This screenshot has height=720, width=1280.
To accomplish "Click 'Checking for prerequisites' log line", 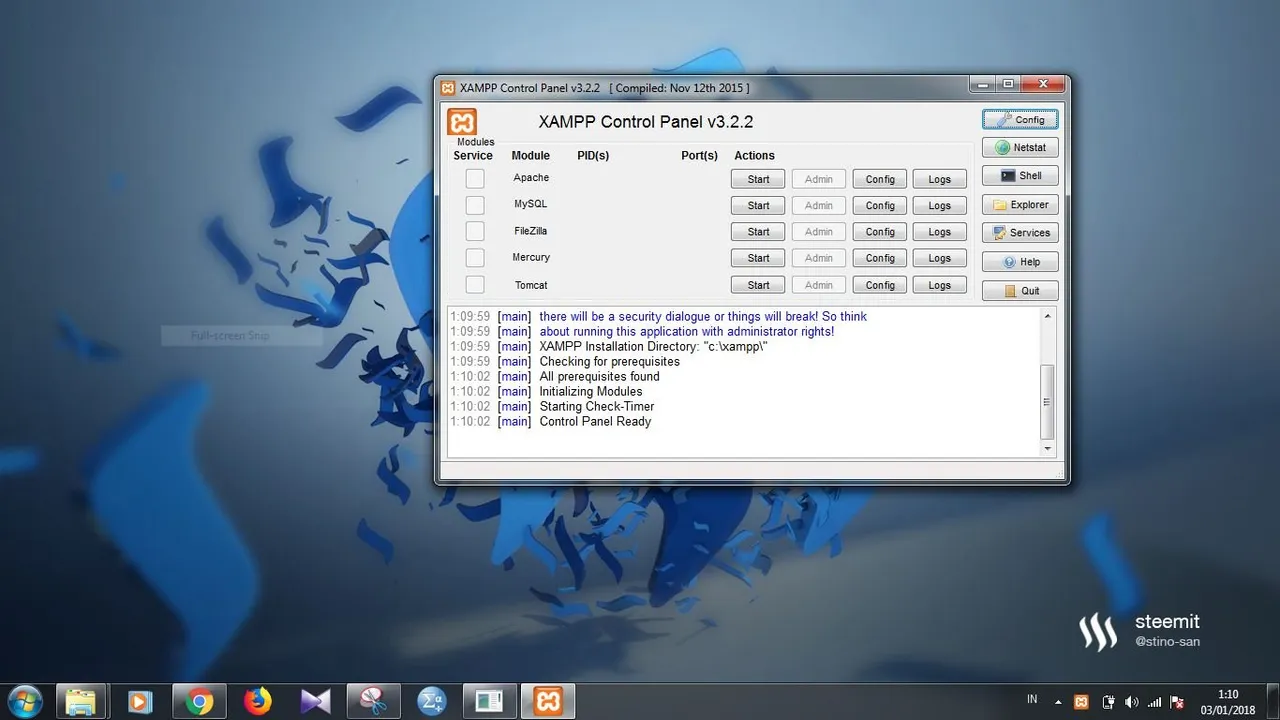I will (x=609, y=362).
